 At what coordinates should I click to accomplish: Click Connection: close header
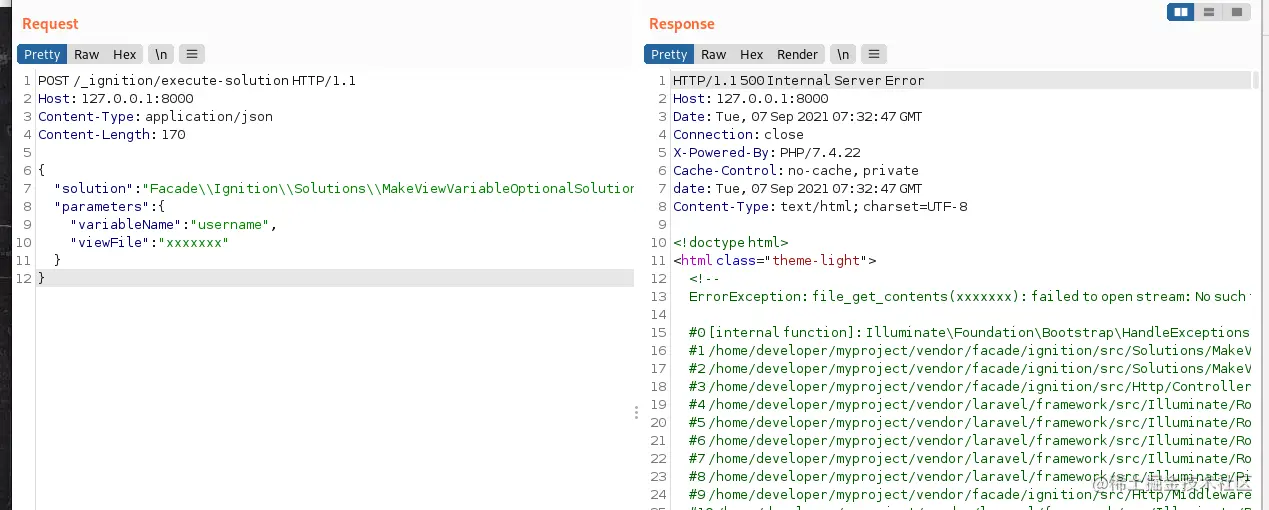738,135
